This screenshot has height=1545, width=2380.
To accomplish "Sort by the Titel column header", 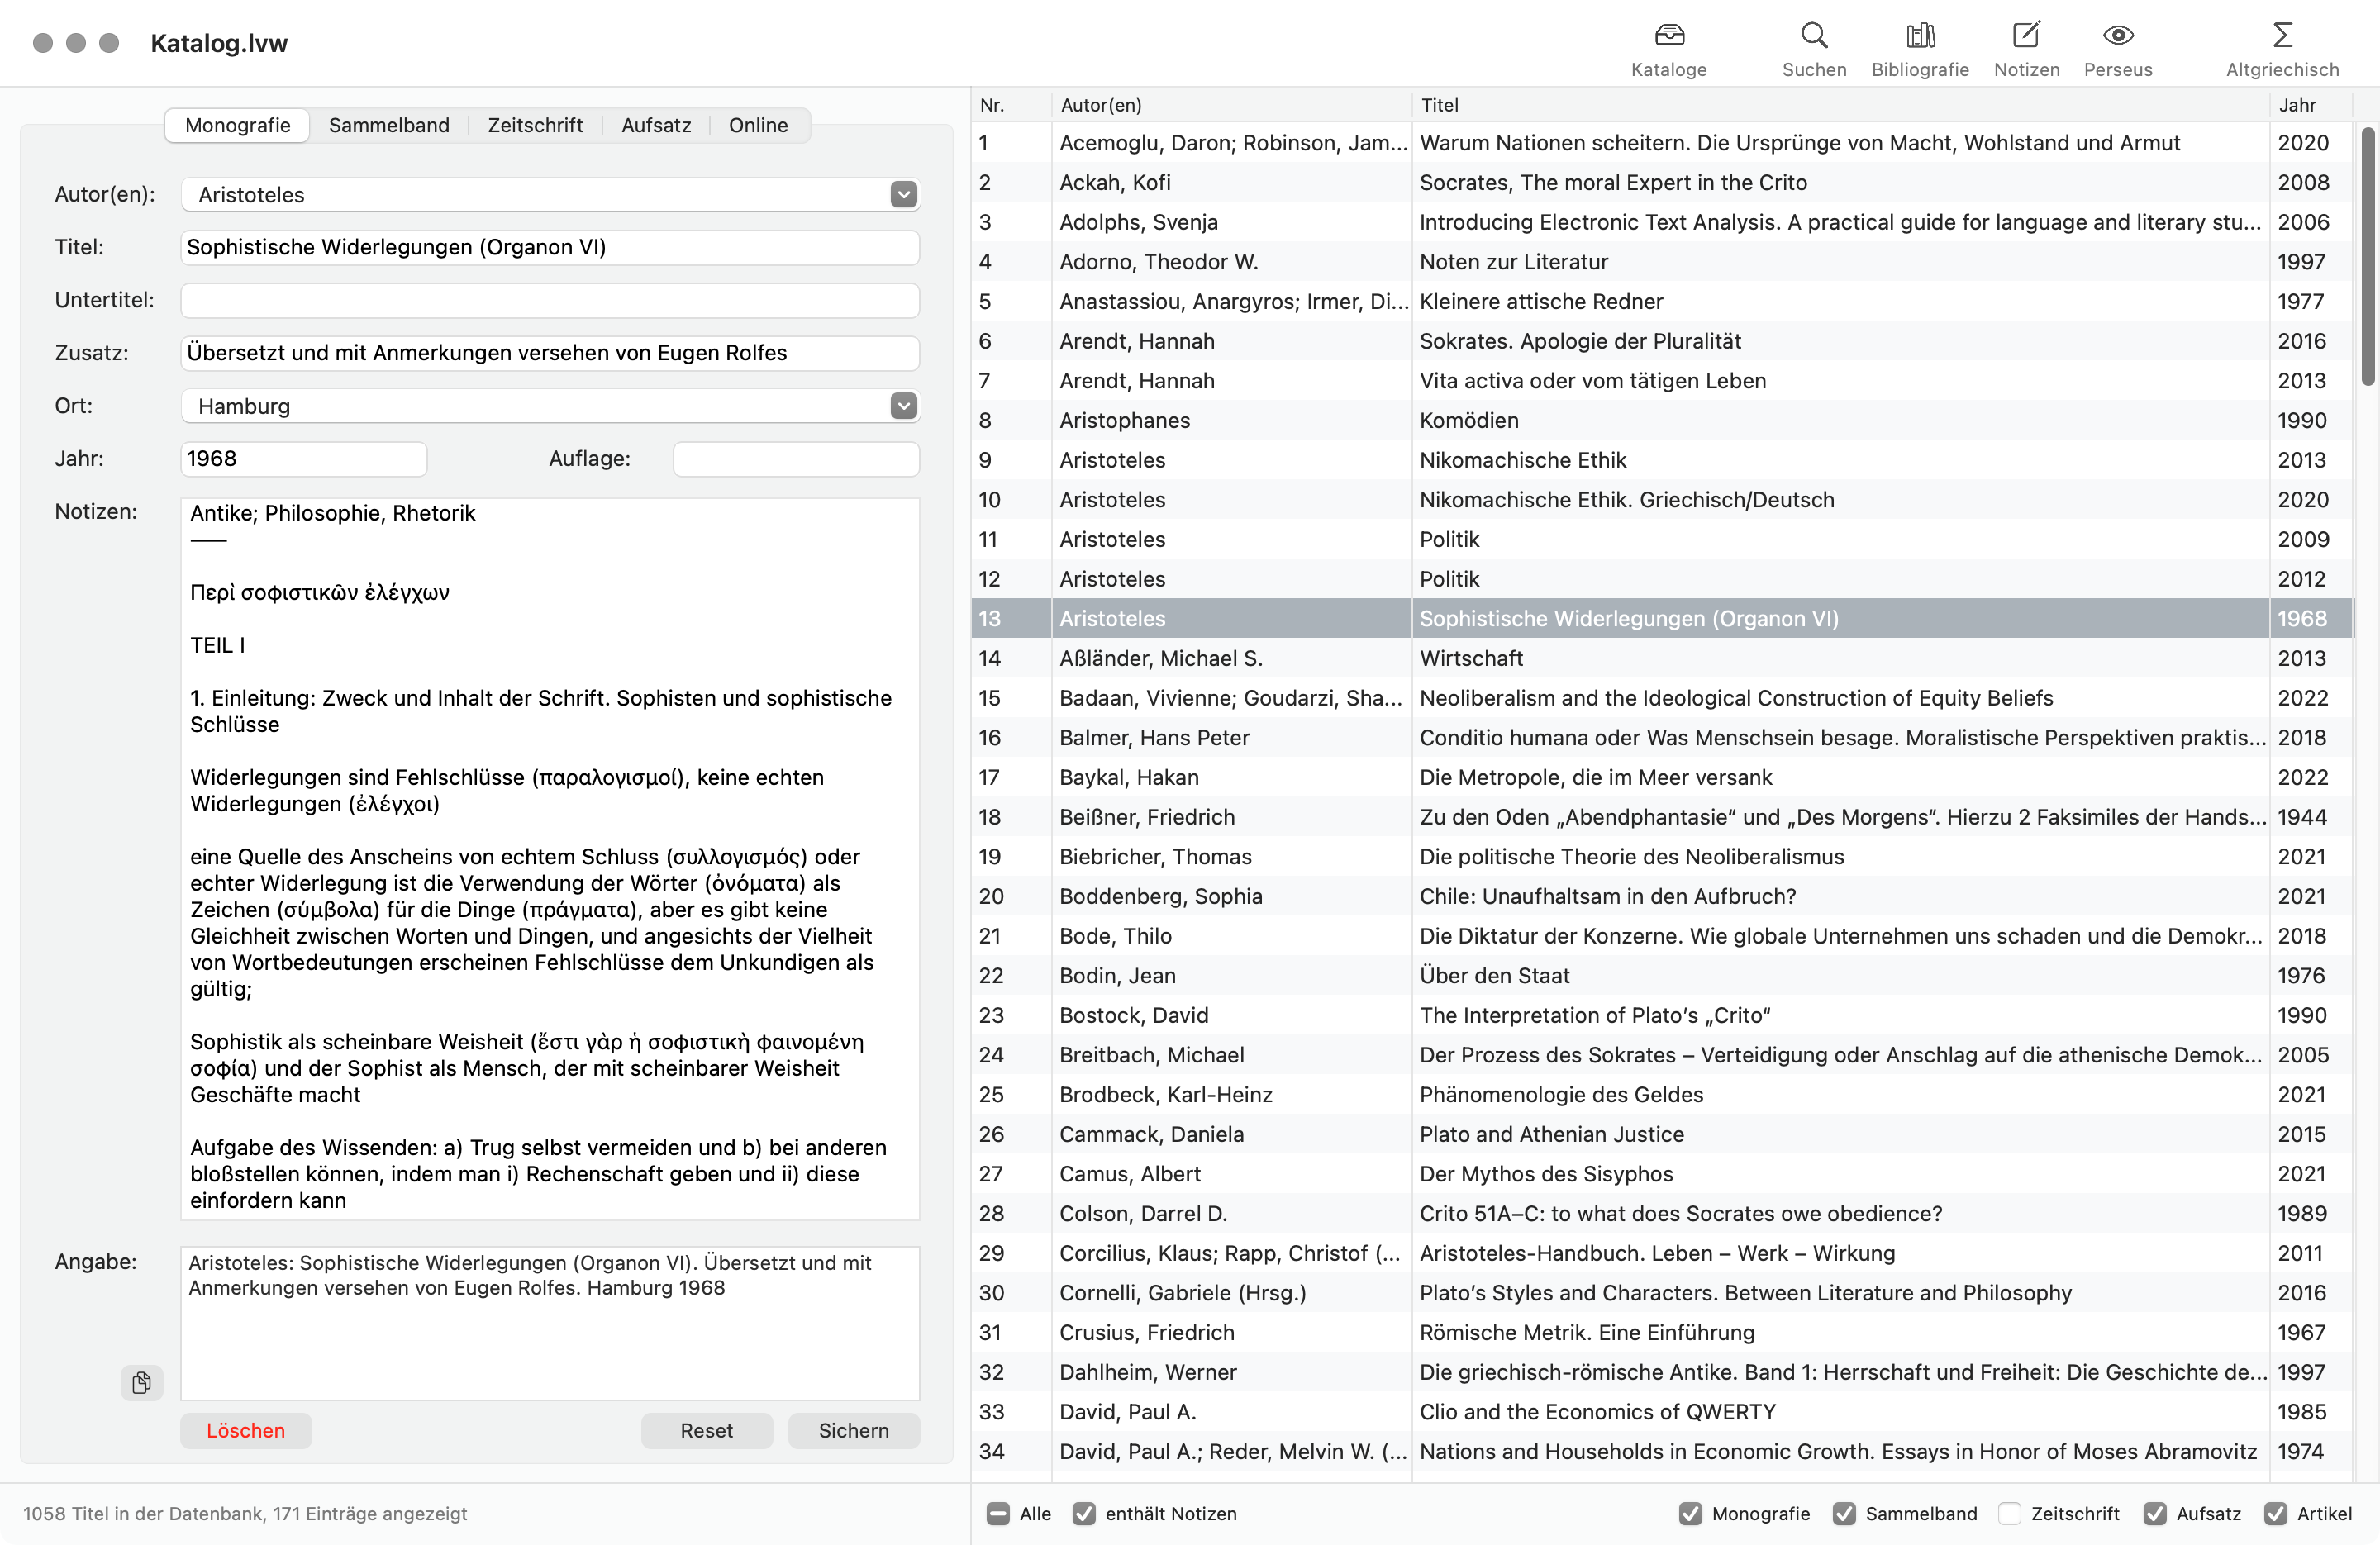I will click(1840, 105).
